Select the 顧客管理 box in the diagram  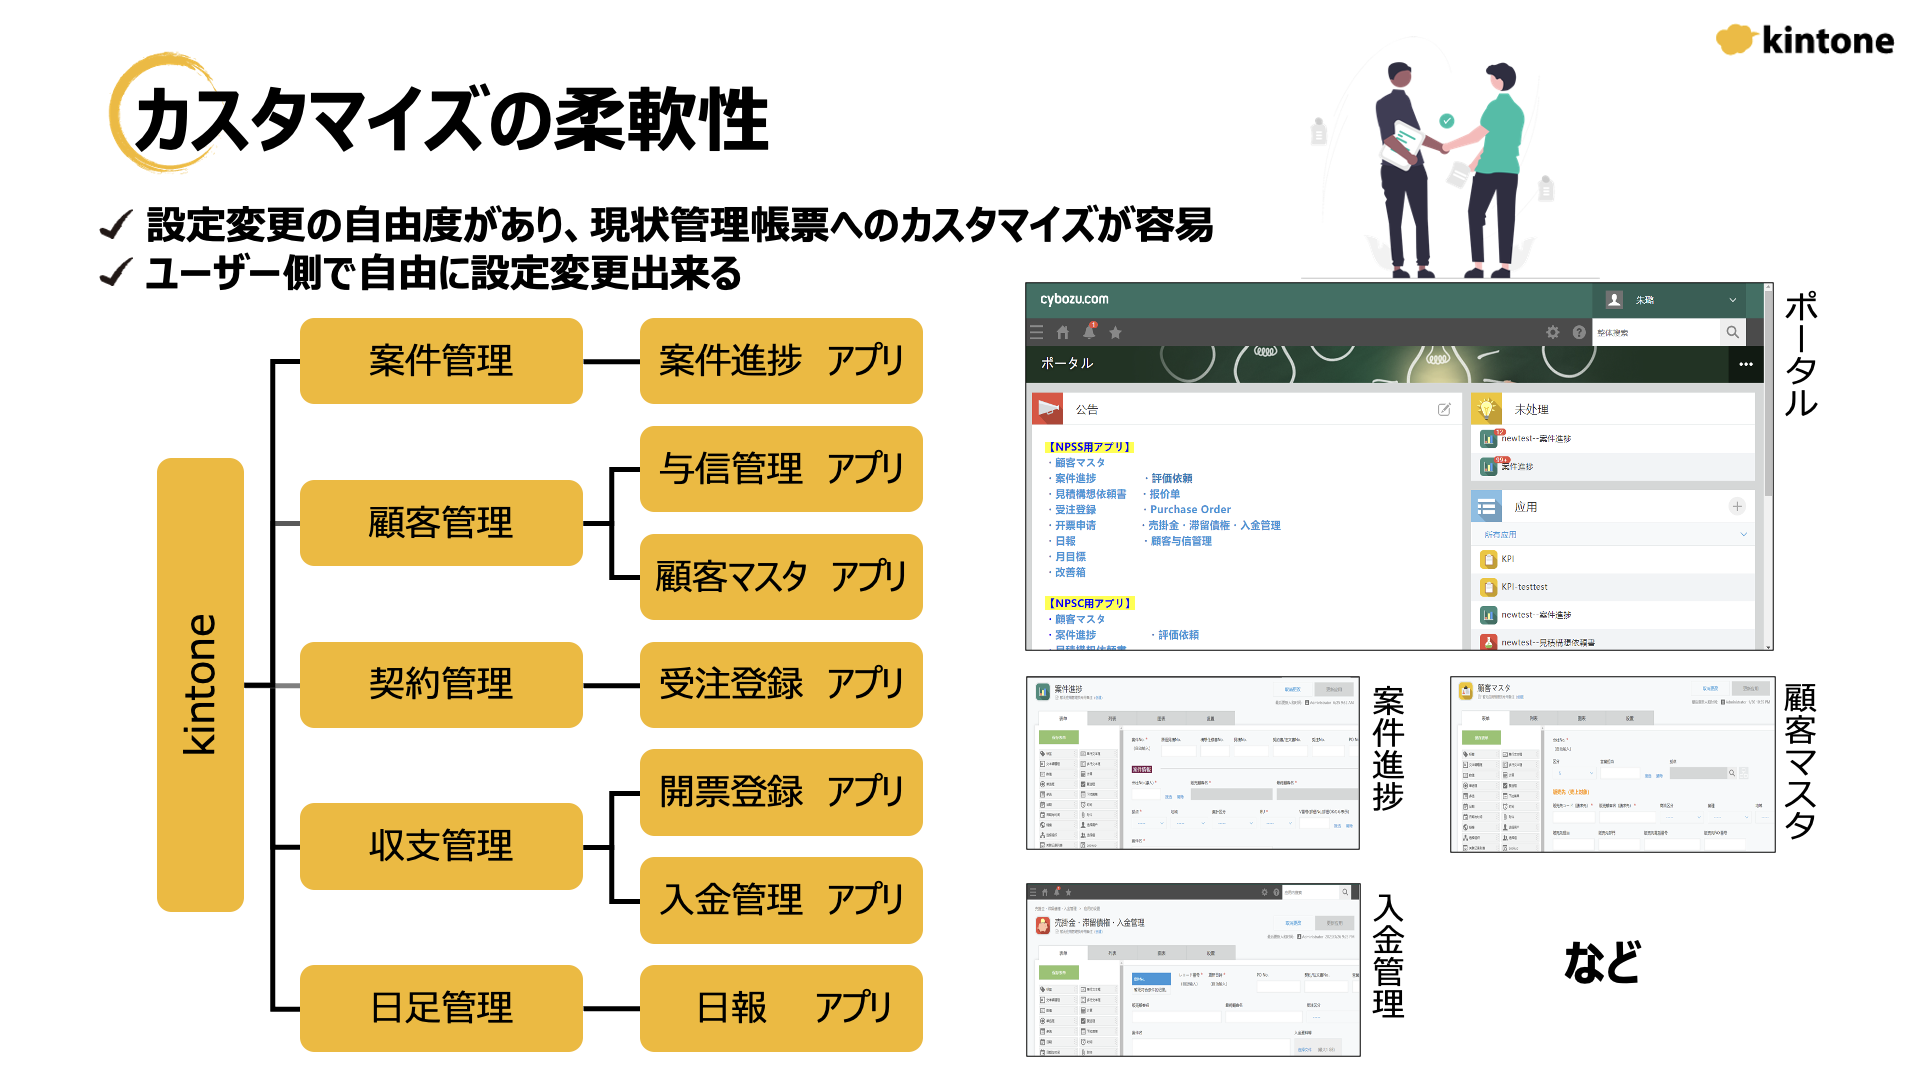point(441,523)
